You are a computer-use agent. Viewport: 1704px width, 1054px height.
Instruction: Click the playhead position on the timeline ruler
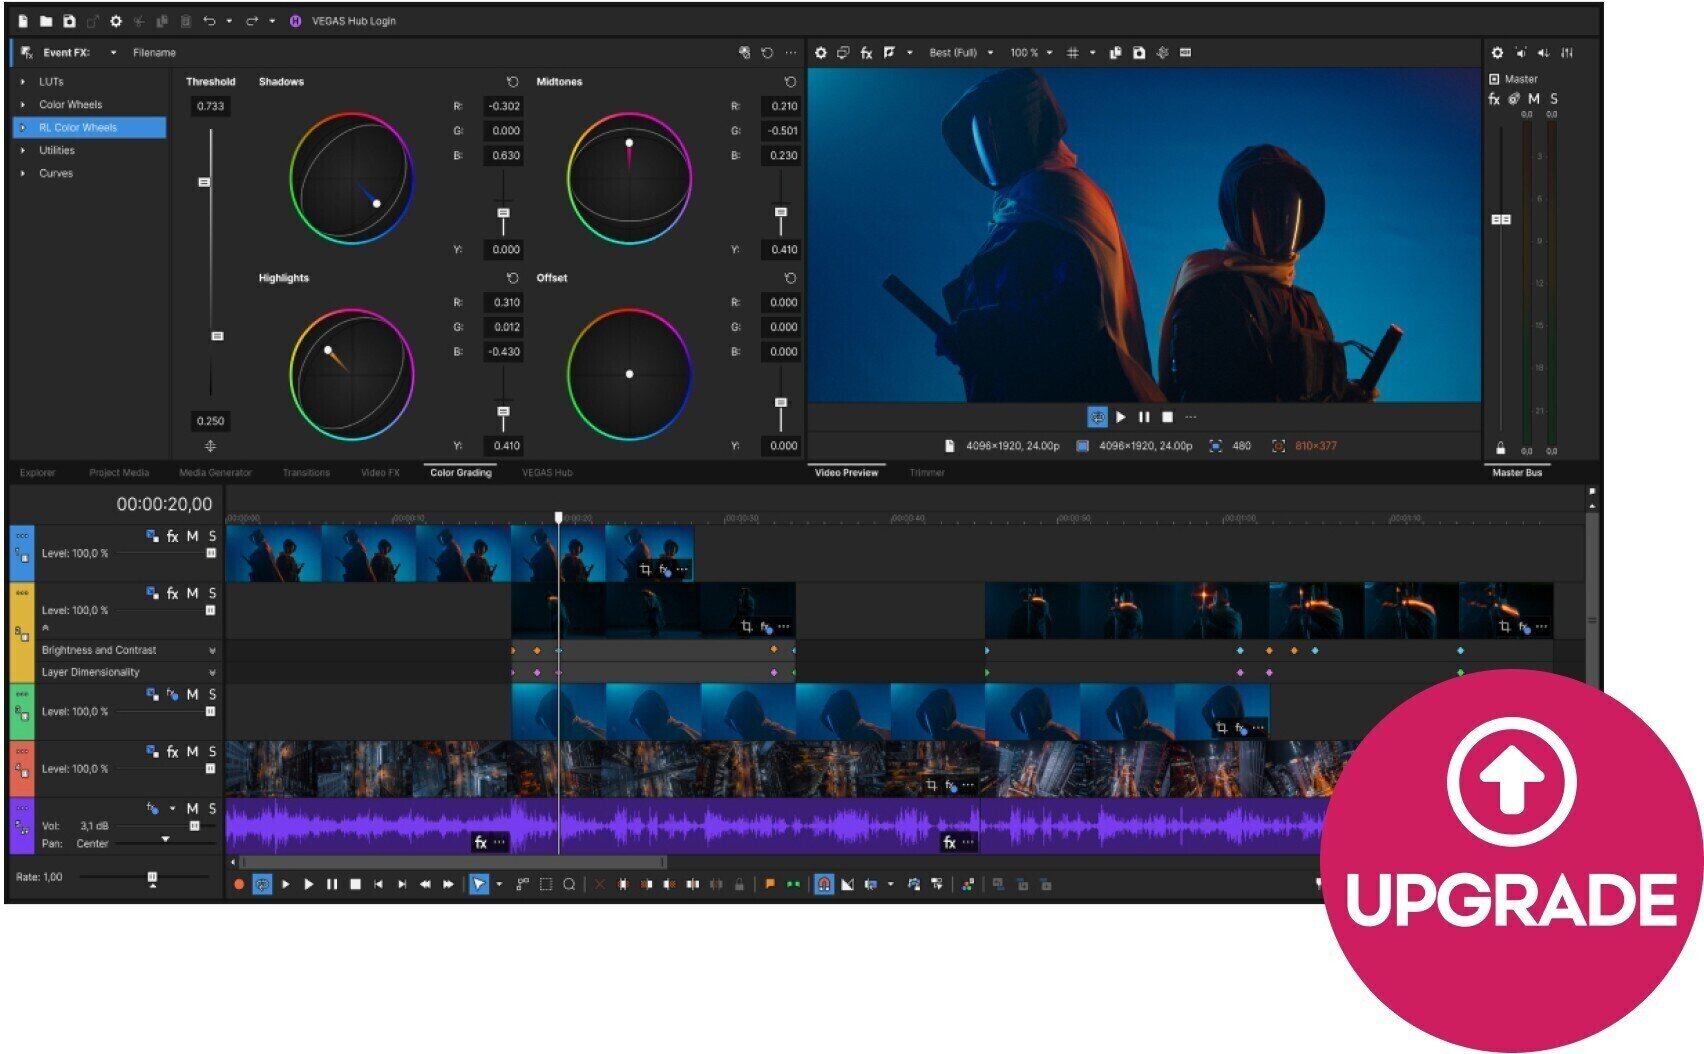pyautogui.click(x=558, y=516)
